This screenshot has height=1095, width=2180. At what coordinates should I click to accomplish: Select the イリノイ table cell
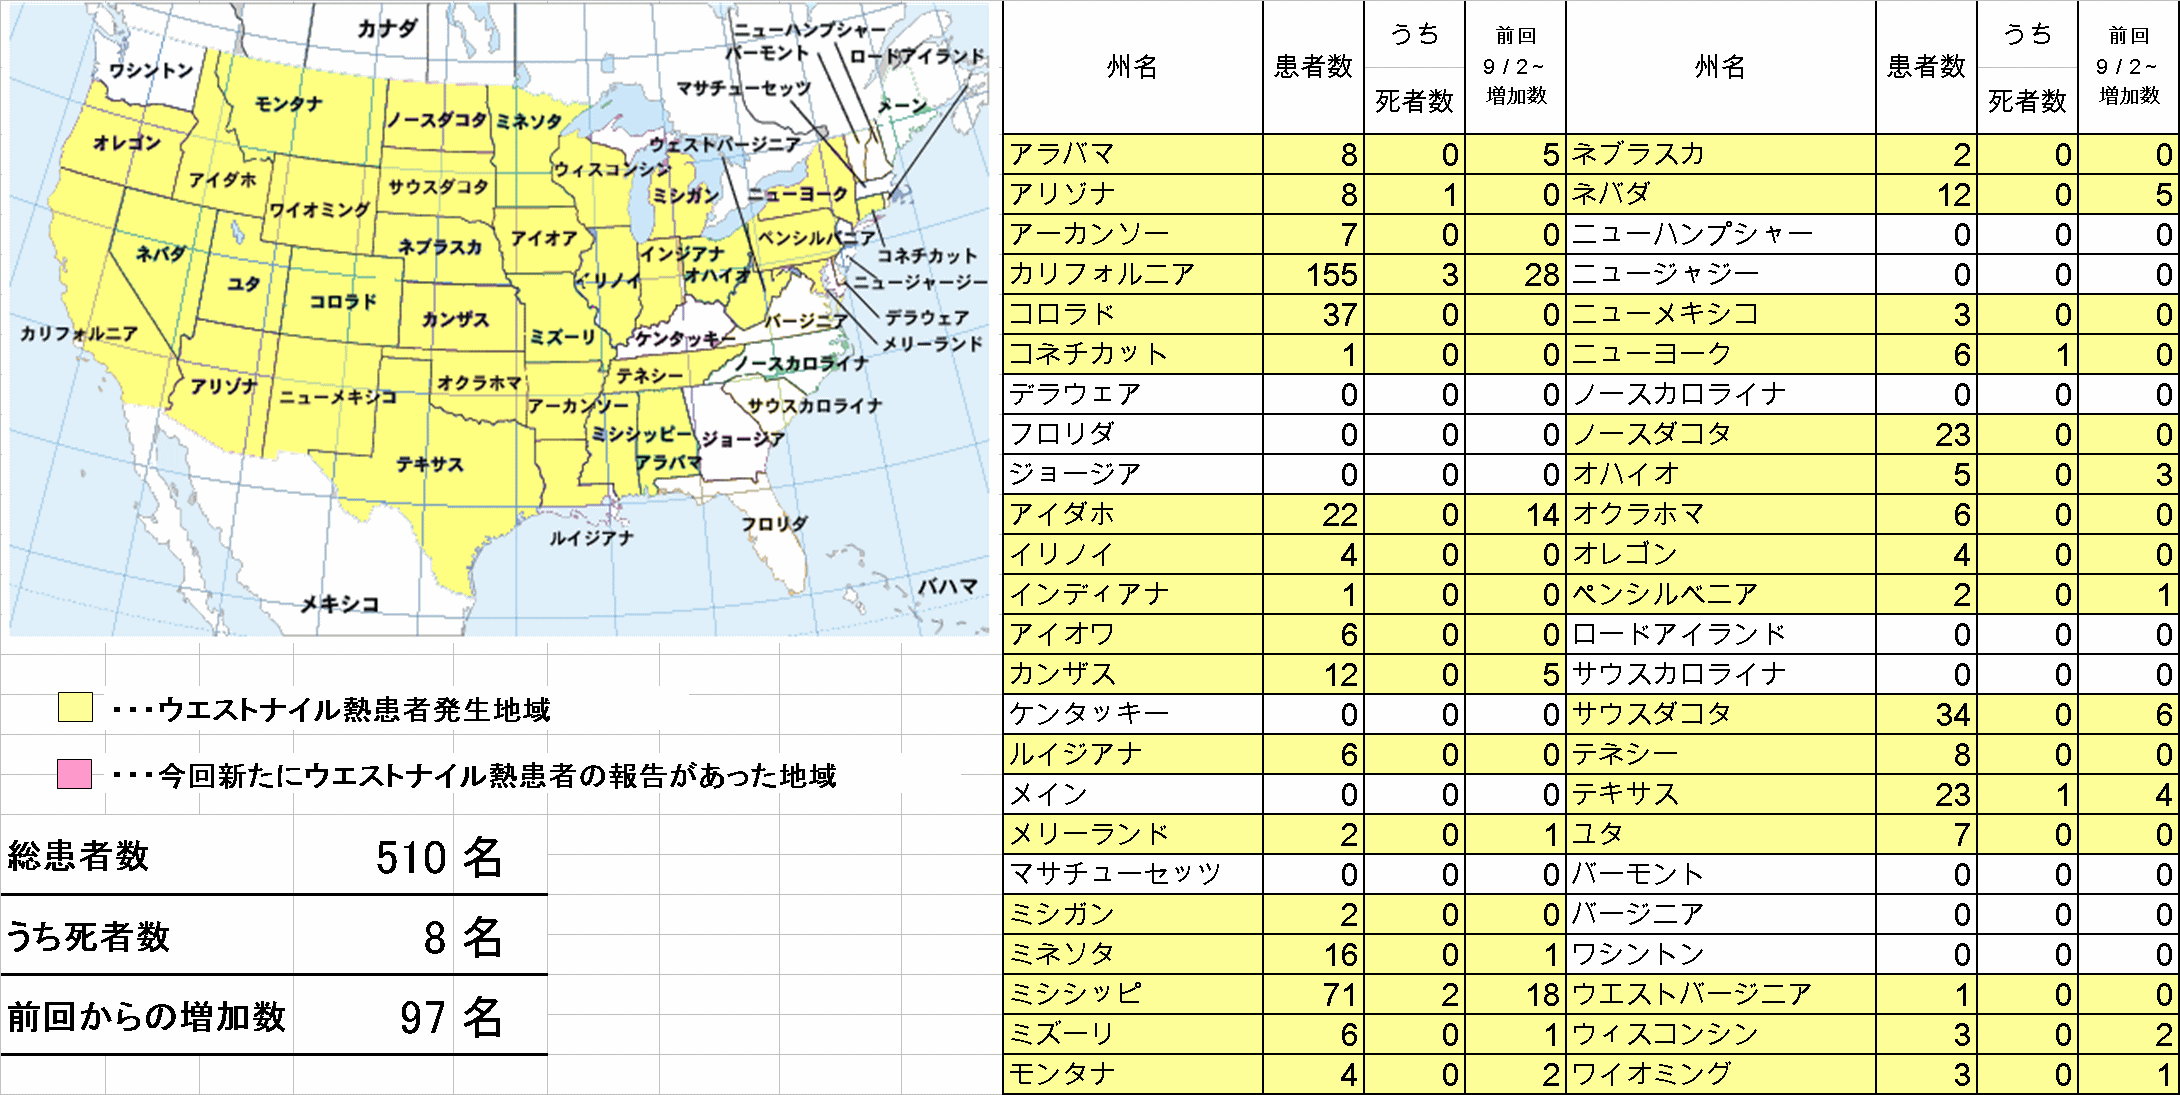(x=1133, y=554)
